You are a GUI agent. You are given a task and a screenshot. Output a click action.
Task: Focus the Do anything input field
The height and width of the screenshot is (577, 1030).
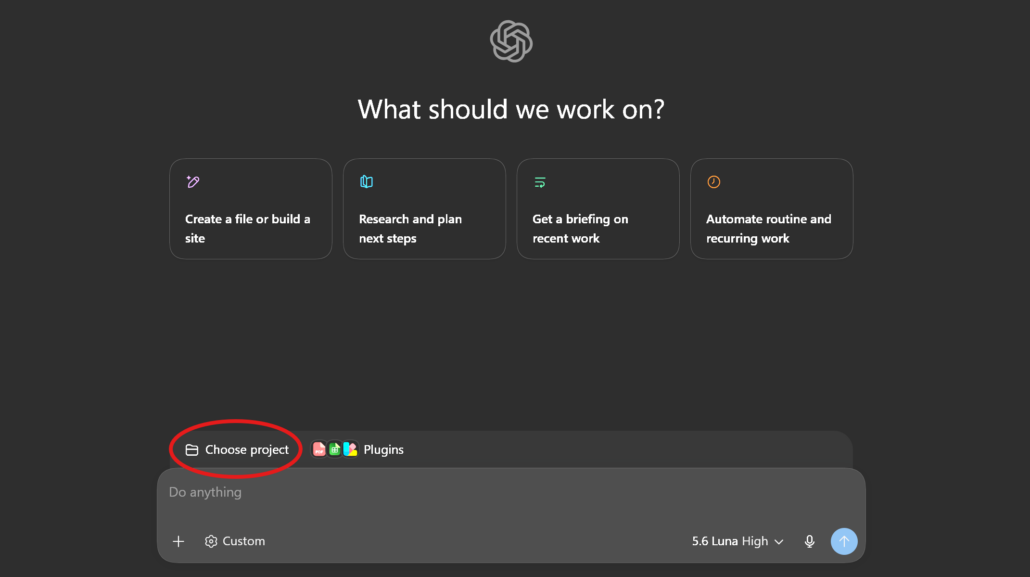[511, 492]
